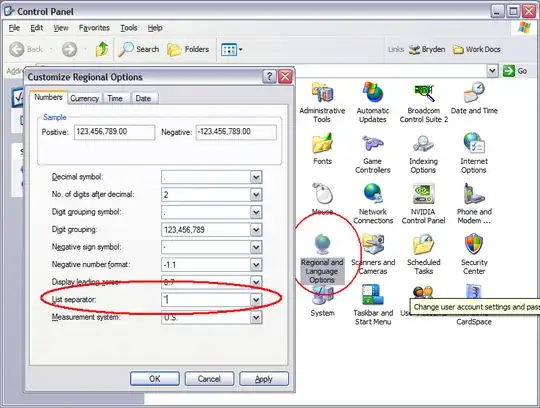Open Administrative Tools icon
The width and height of the screenshot is (540, 408).
[322, 93]
